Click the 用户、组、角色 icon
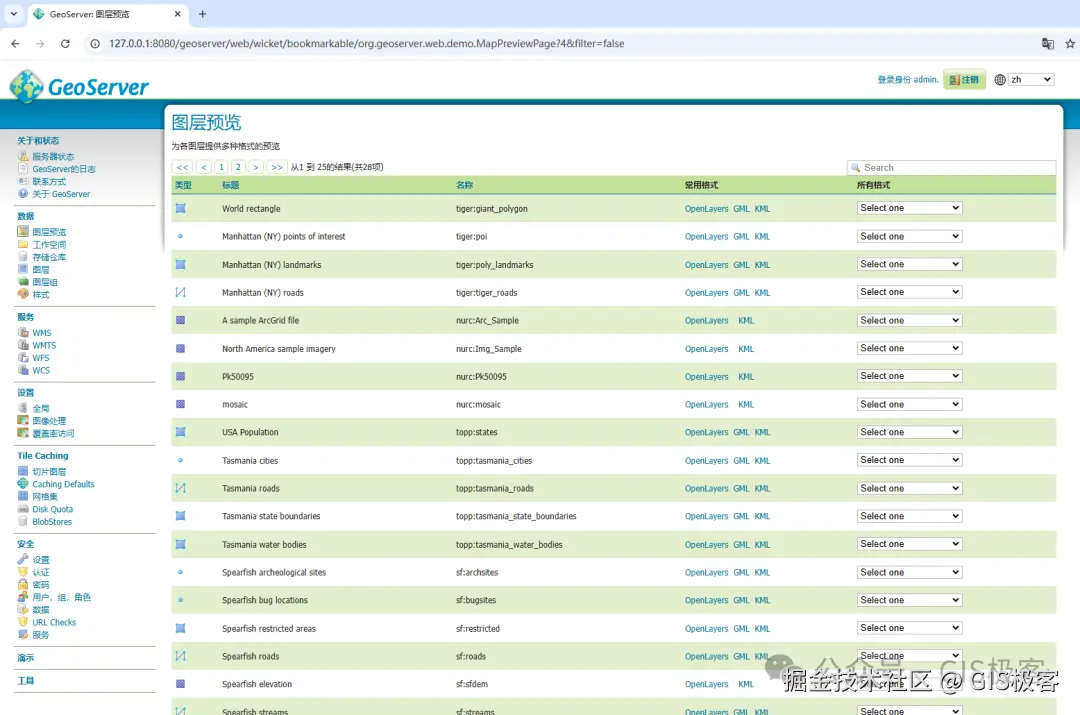This screenshot has height=715, width=1080. click(23, 597)
